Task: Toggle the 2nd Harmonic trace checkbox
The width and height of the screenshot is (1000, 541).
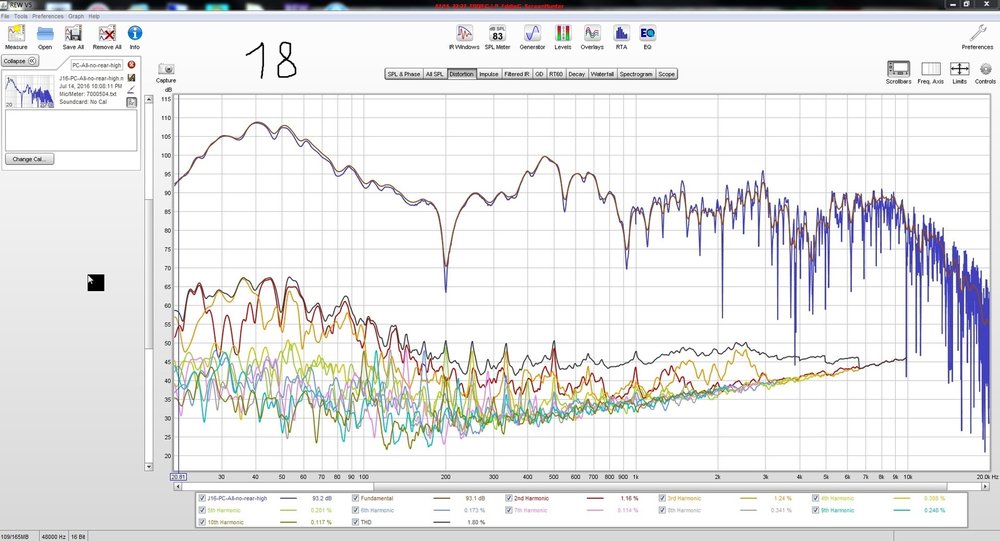Action: pyautogui.click(x=509, y=498)
